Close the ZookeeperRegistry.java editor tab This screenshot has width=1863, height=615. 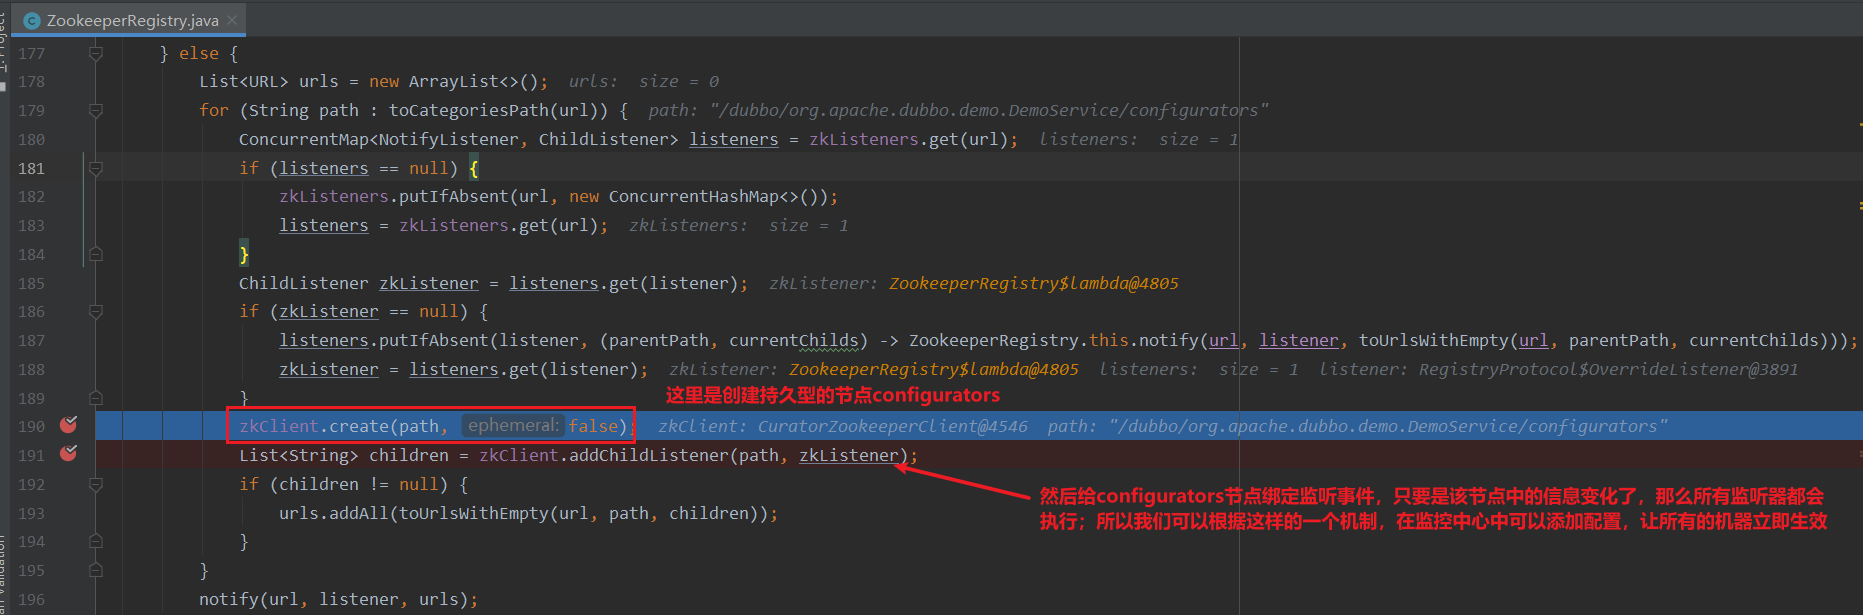[233, 20]
